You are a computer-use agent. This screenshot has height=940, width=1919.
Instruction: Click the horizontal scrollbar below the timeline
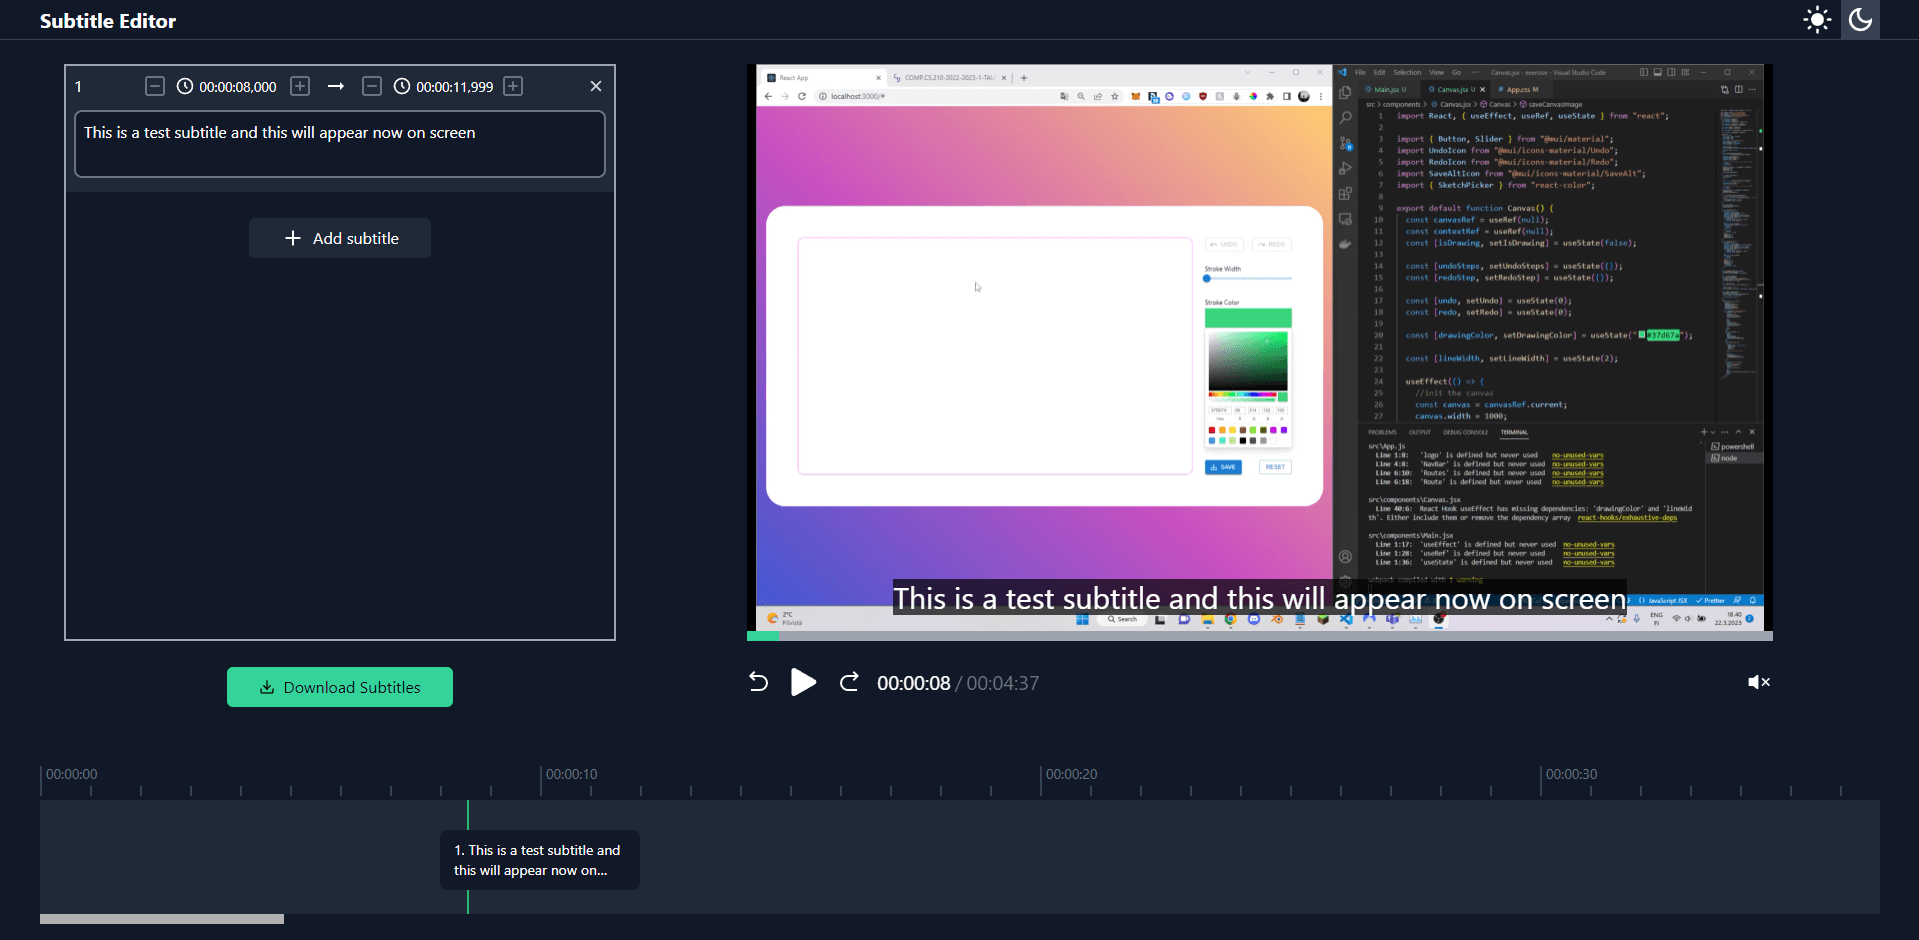[162, 918]
